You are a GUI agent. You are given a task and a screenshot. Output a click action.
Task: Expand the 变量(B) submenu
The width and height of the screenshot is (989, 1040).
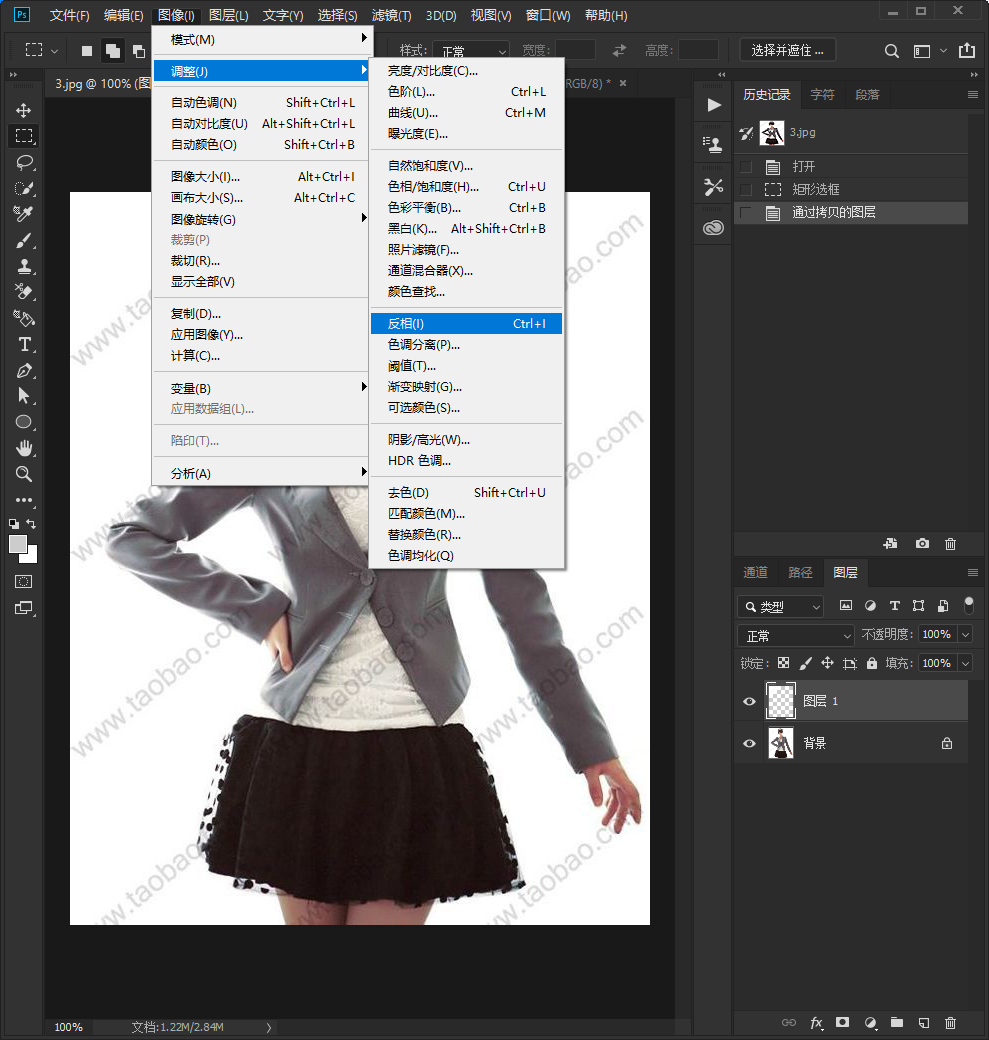click(263, 388)
